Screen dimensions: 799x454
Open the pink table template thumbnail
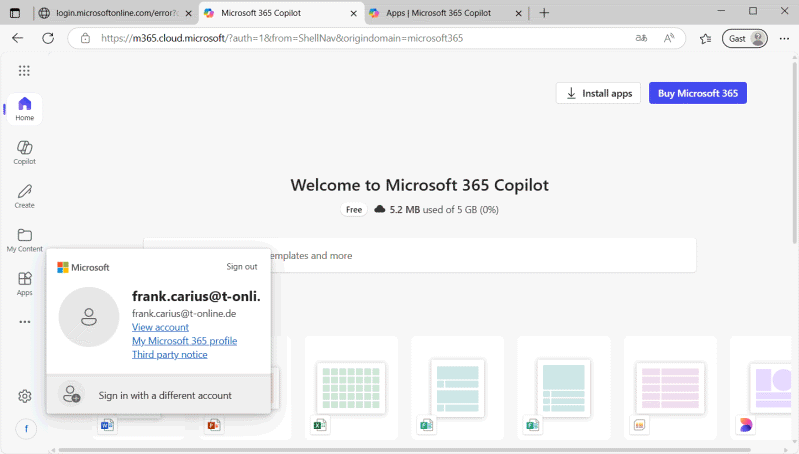(670, 388)
